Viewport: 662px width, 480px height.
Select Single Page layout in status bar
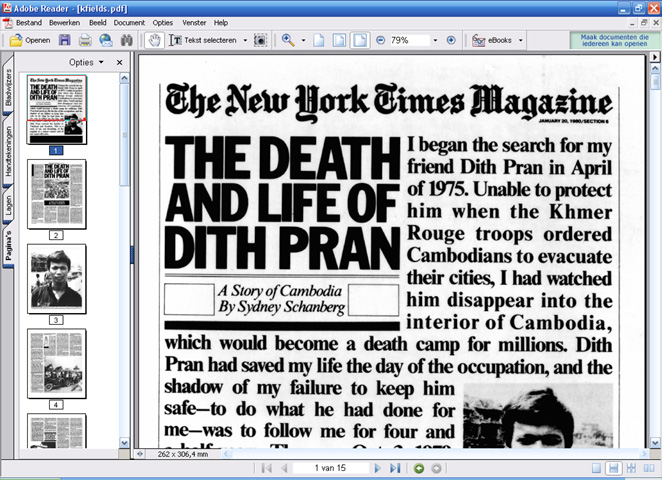coord(596,468)
